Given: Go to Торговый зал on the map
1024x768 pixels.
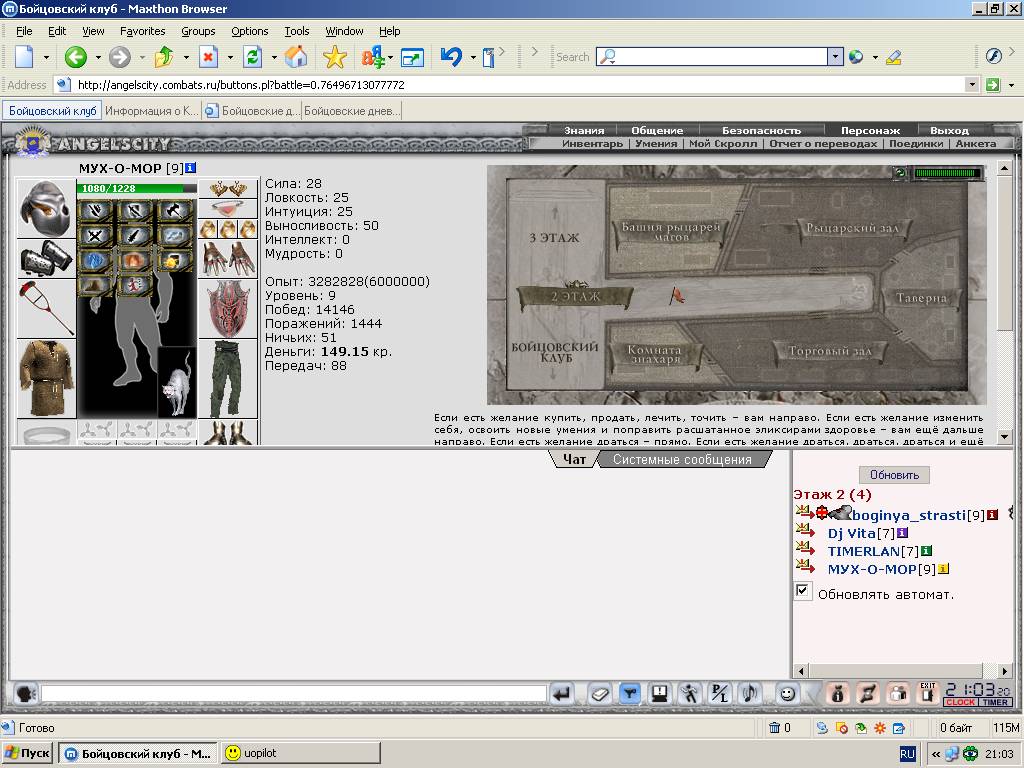Looking at the screenshot, I should (829, 351).
